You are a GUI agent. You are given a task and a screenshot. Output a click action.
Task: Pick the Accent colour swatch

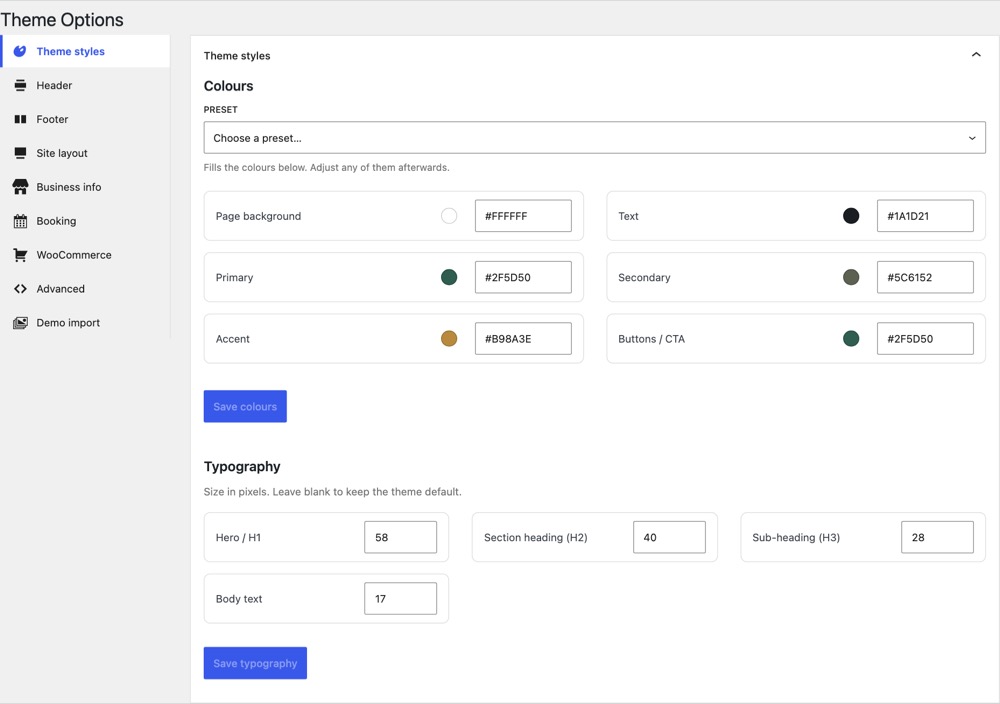click(449, 339)
